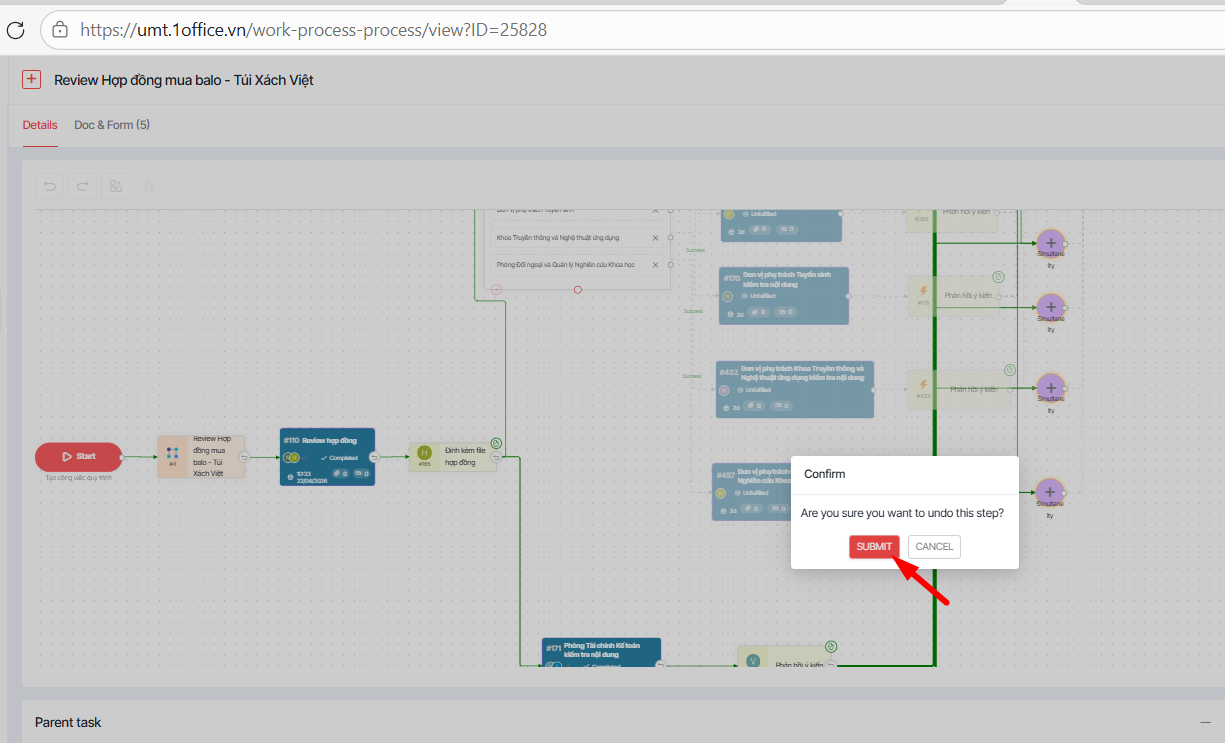Click the add-shapes icon in the diagram toolbar
This screenshot has width=1225, height=743.
click(116, 186)
